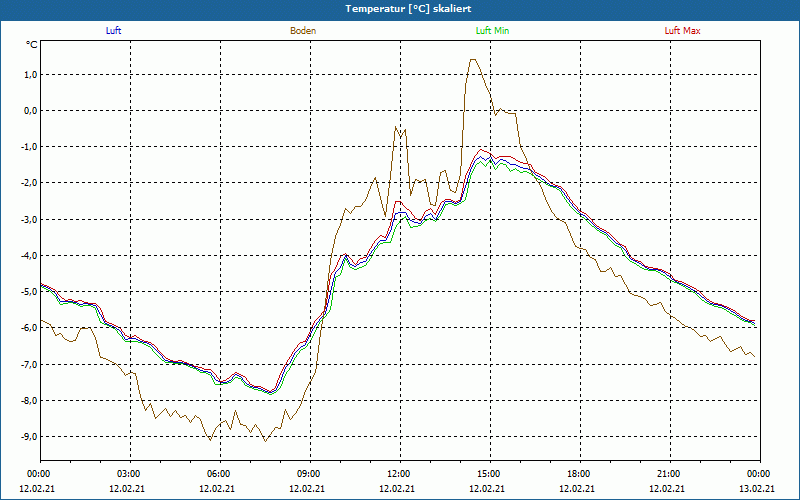The height and width of the screenshot is (500, 800).
Task: Select the -5.0 y-axis tick label
Action: coord(27,292)
